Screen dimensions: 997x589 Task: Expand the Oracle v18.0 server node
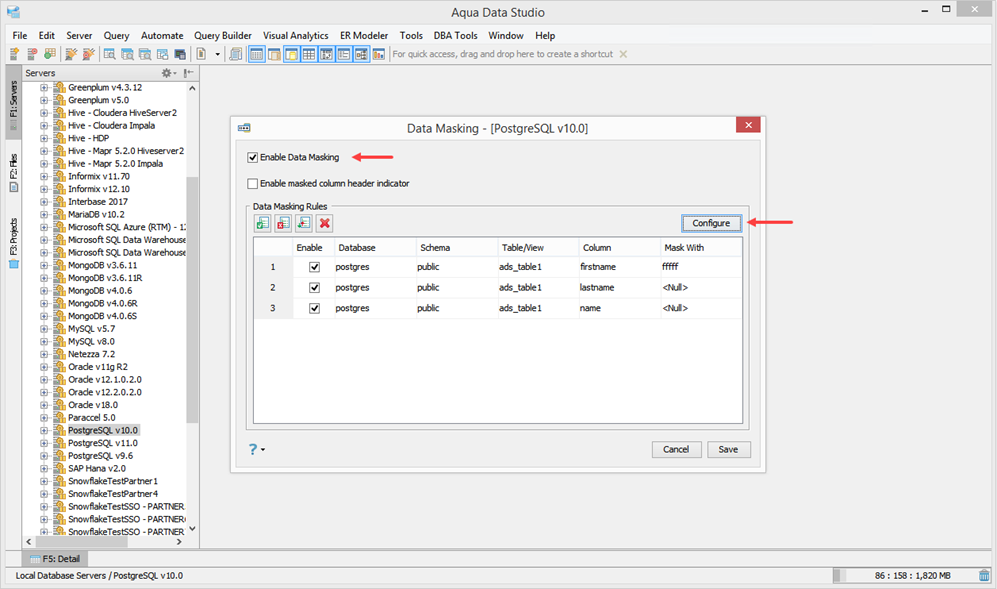[x=44, y=405]
